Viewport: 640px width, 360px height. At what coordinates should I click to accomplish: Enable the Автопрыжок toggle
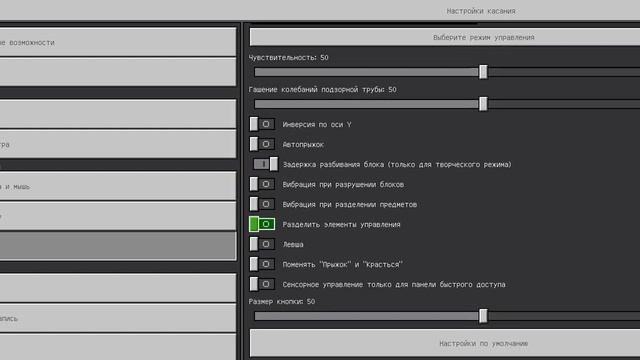262,144
